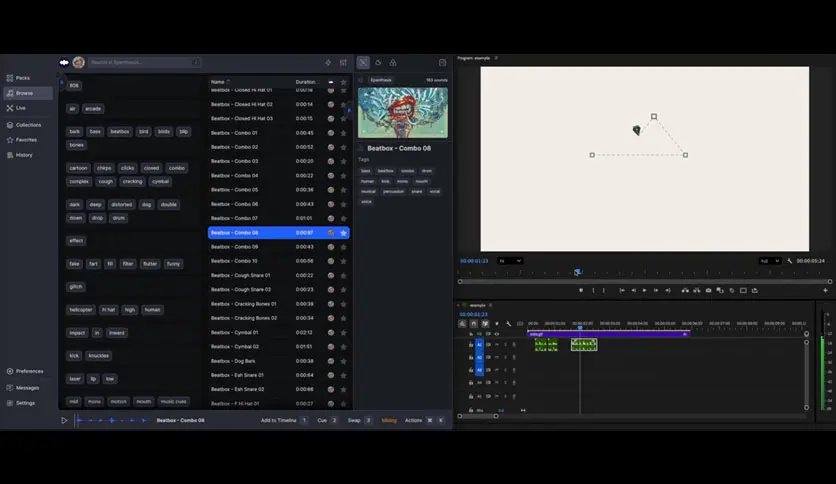
Task: Open the filter sliders icon
Action: point(343,62)
